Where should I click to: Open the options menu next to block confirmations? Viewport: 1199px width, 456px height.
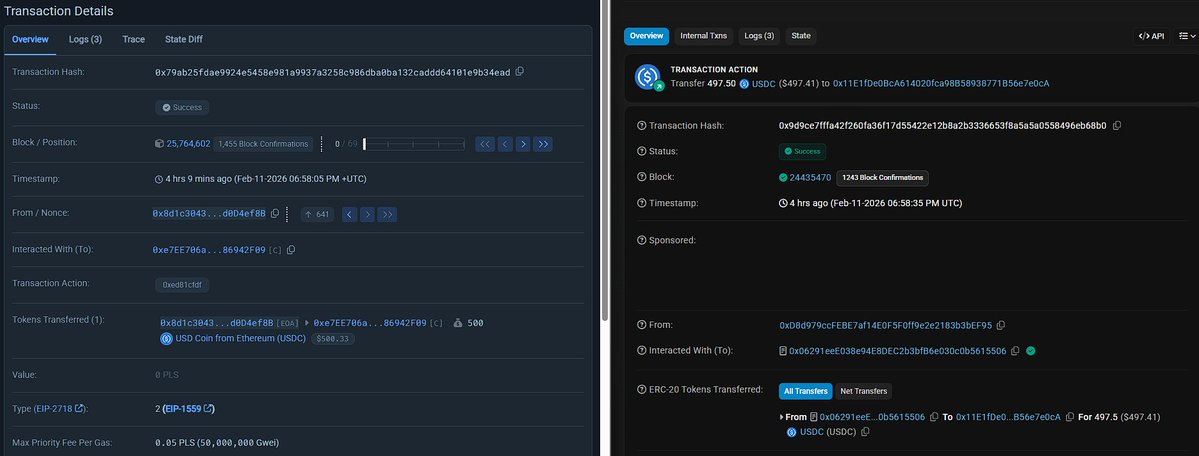point(321,144)
